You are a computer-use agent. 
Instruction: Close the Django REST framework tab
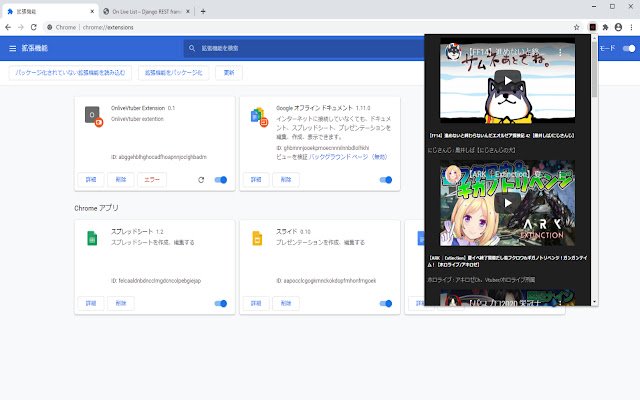click(188, 11)
